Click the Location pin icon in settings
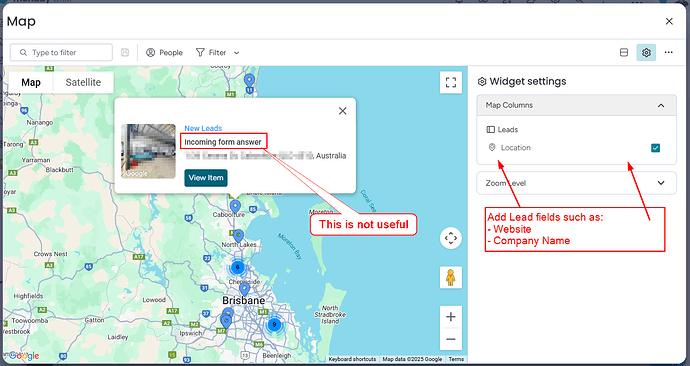The image size is (690, 366). click(492, 147)
